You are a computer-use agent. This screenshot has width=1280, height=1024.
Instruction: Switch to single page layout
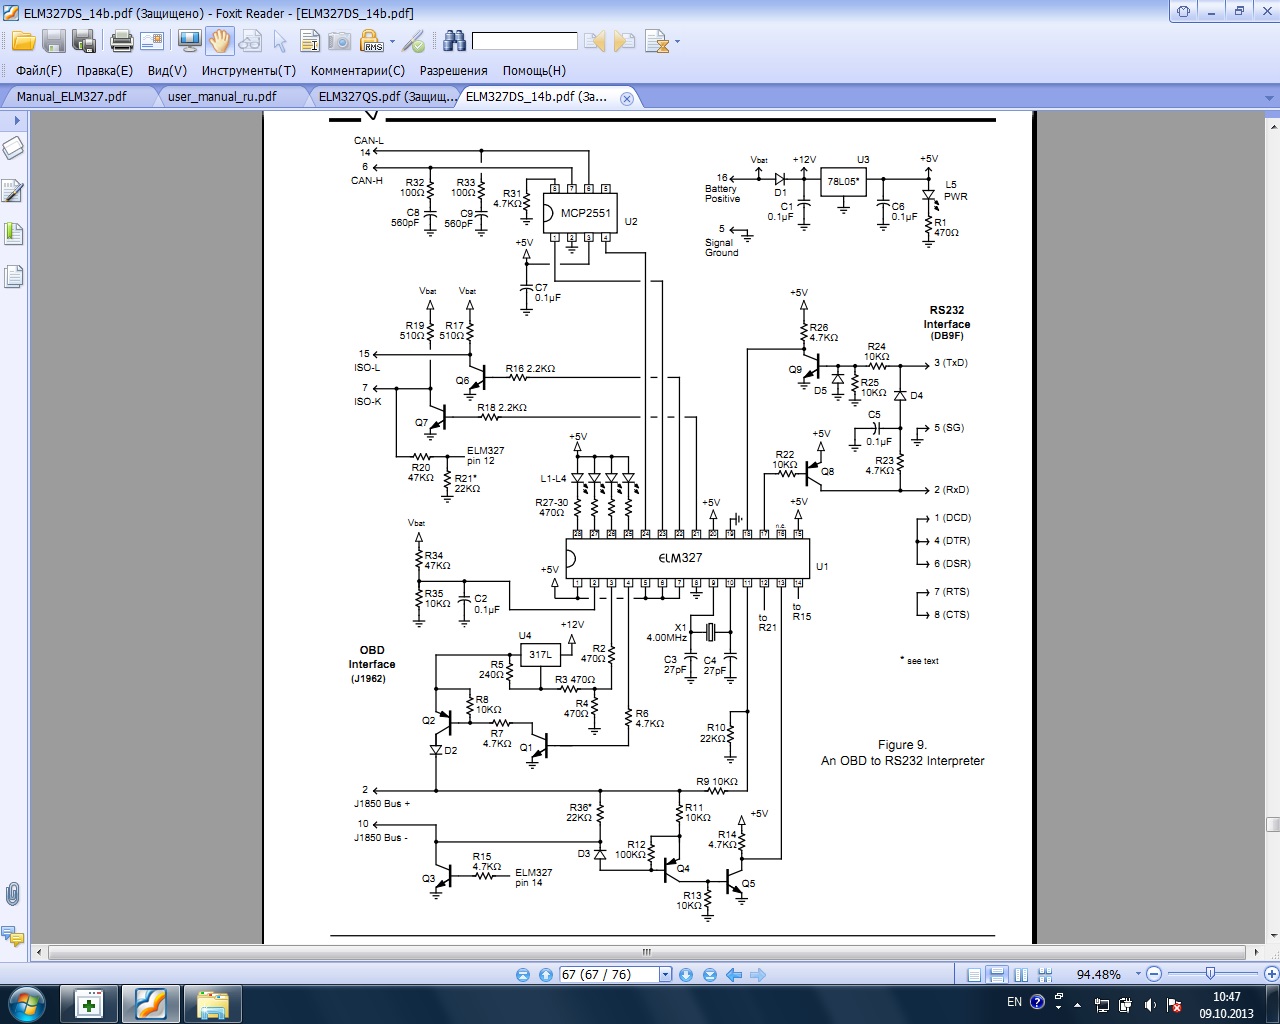click(974, 975)
